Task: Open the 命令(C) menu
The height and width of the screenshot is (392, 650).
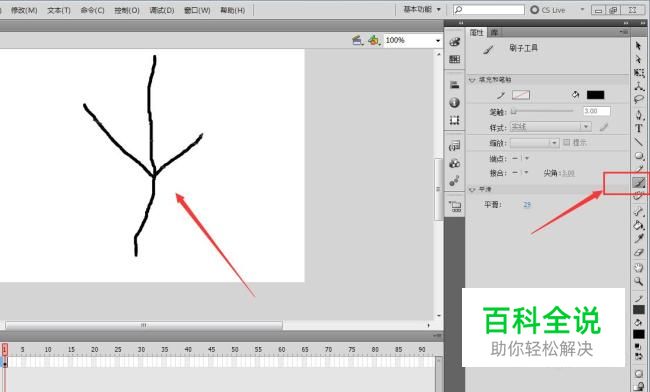Action: [92, 10]
